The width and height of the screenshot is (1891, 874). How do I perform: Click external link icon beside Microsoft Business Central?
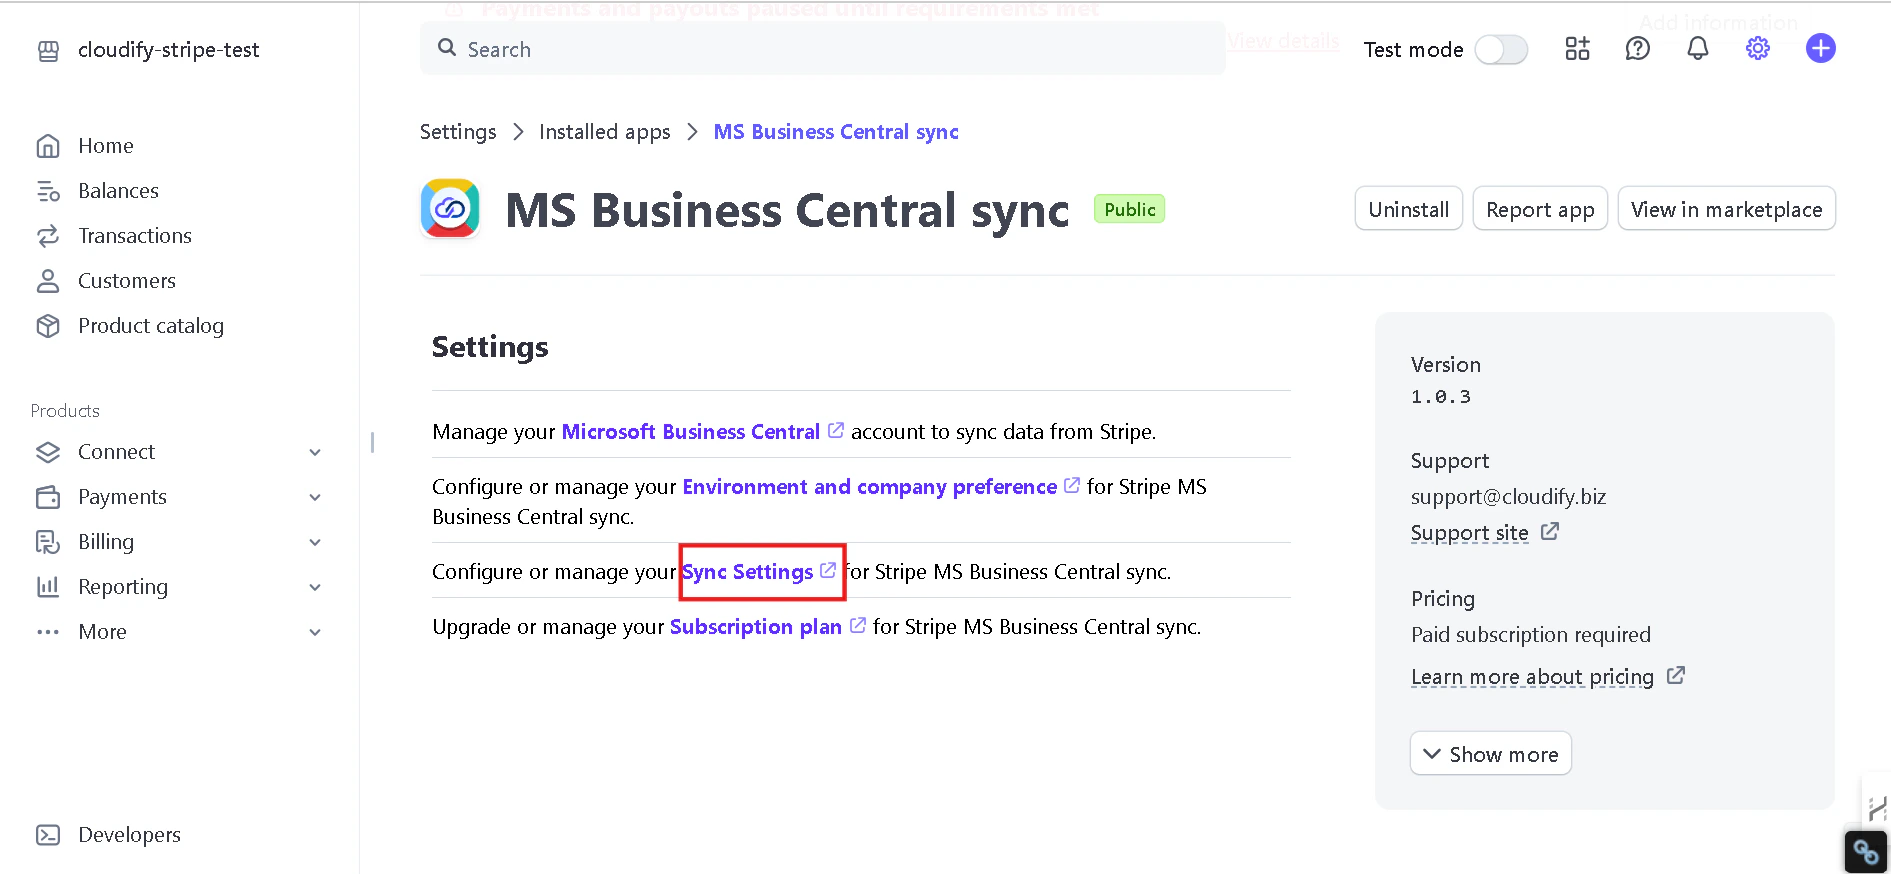click(836, 430)
